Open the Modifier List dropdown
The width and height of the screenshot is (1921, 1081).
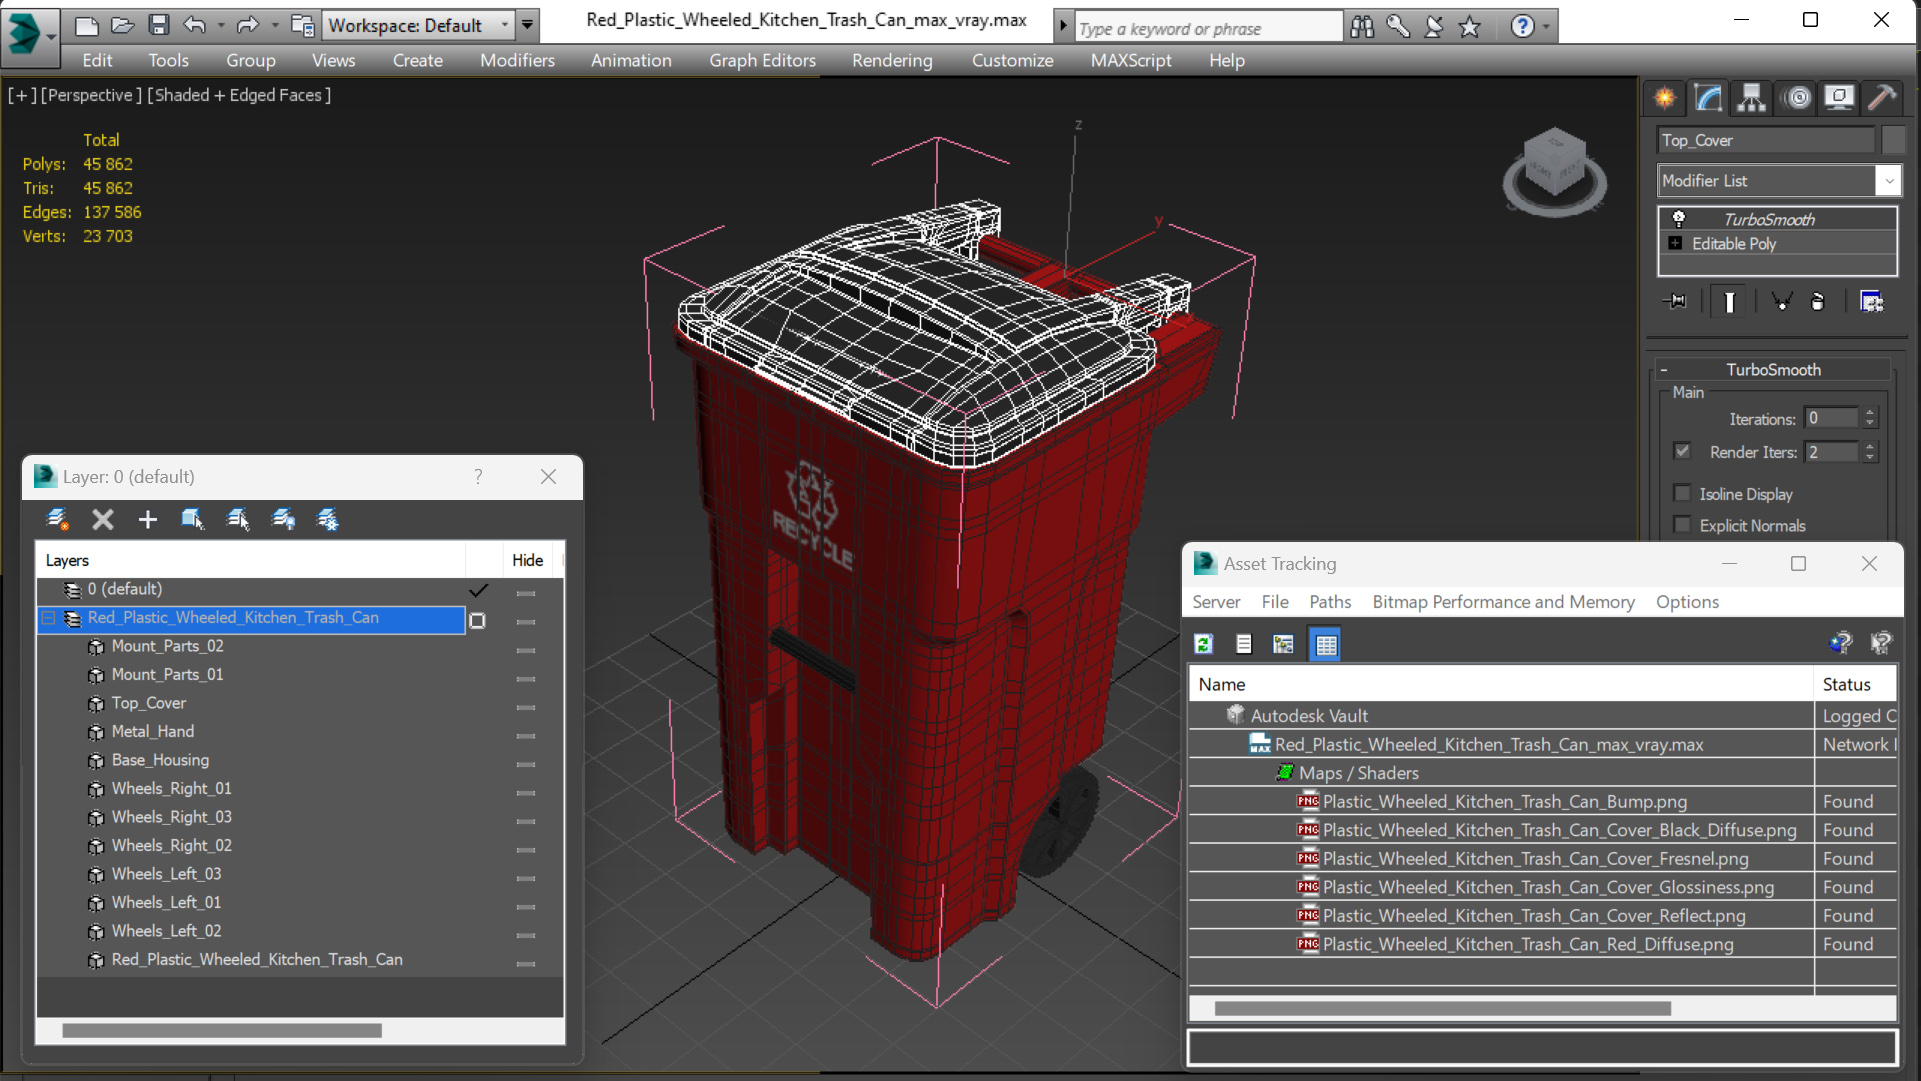coord(1888,181)
